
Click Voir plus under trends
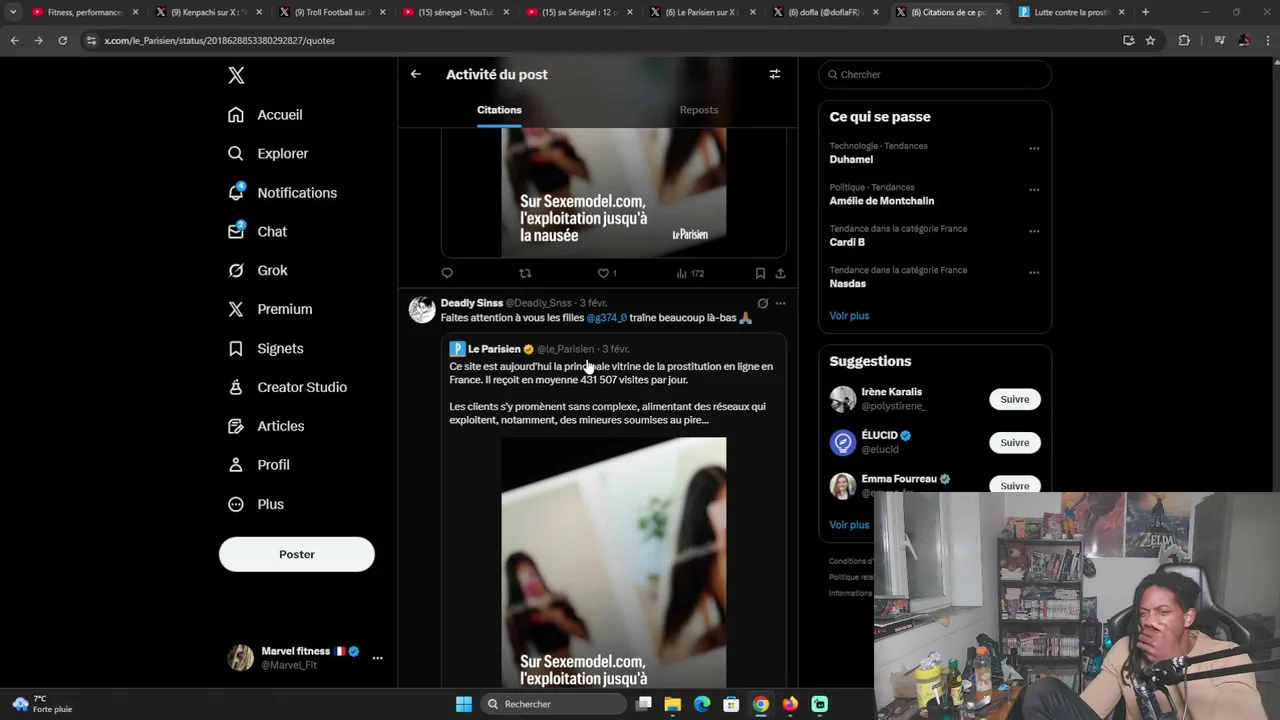point(849,316)
